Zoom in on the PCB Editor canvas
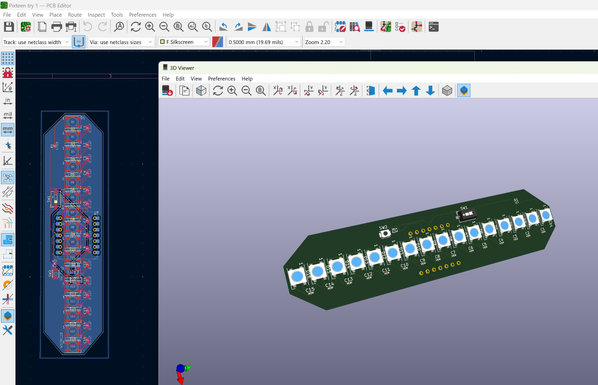 pyautogui.click(x=150, y=27)
